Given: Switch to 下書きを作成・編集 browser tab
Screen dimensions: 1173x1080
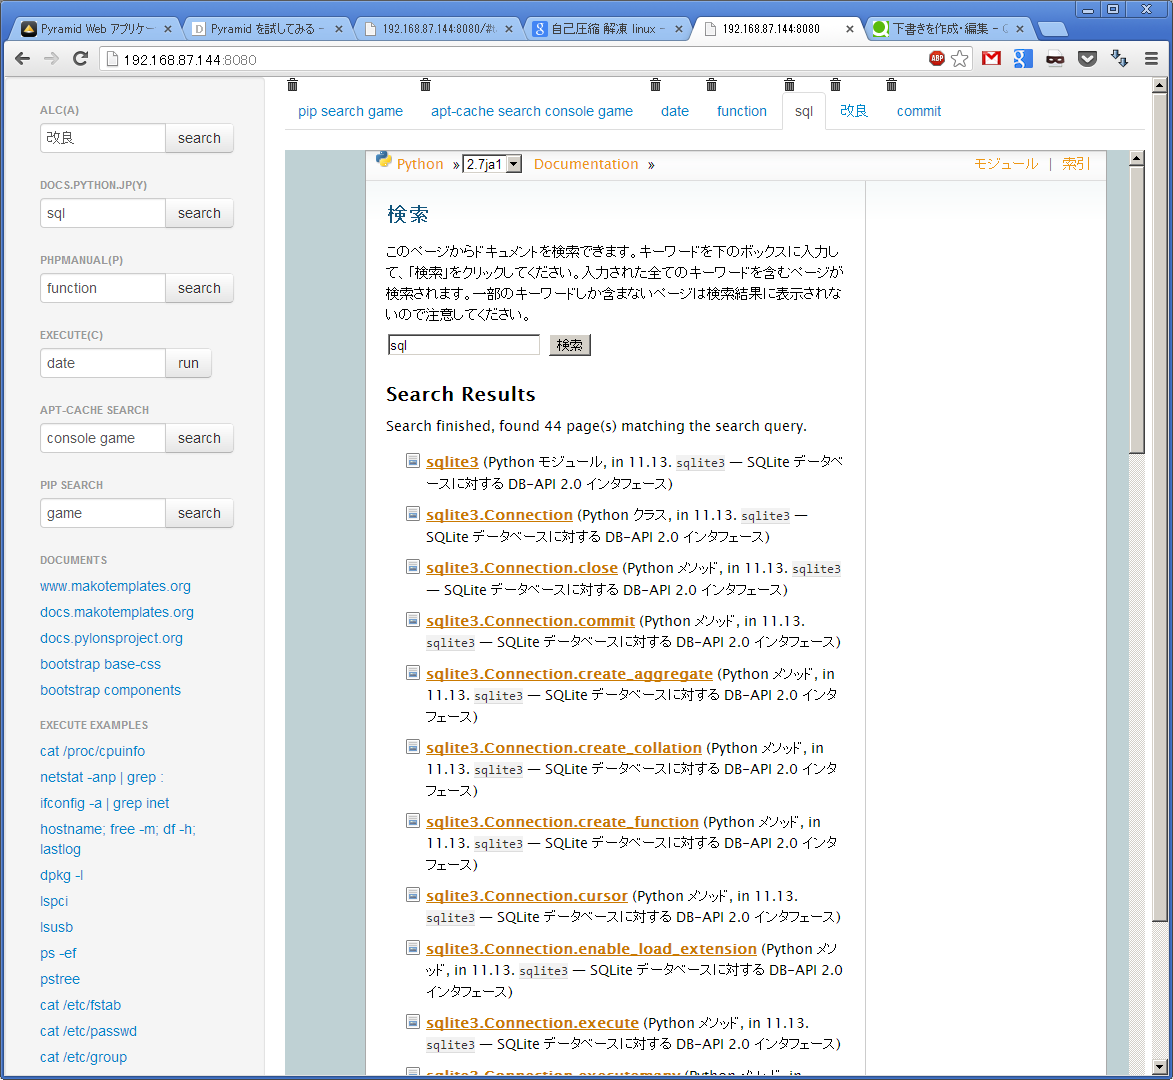Looking at the screenshot, I should 950,29.
